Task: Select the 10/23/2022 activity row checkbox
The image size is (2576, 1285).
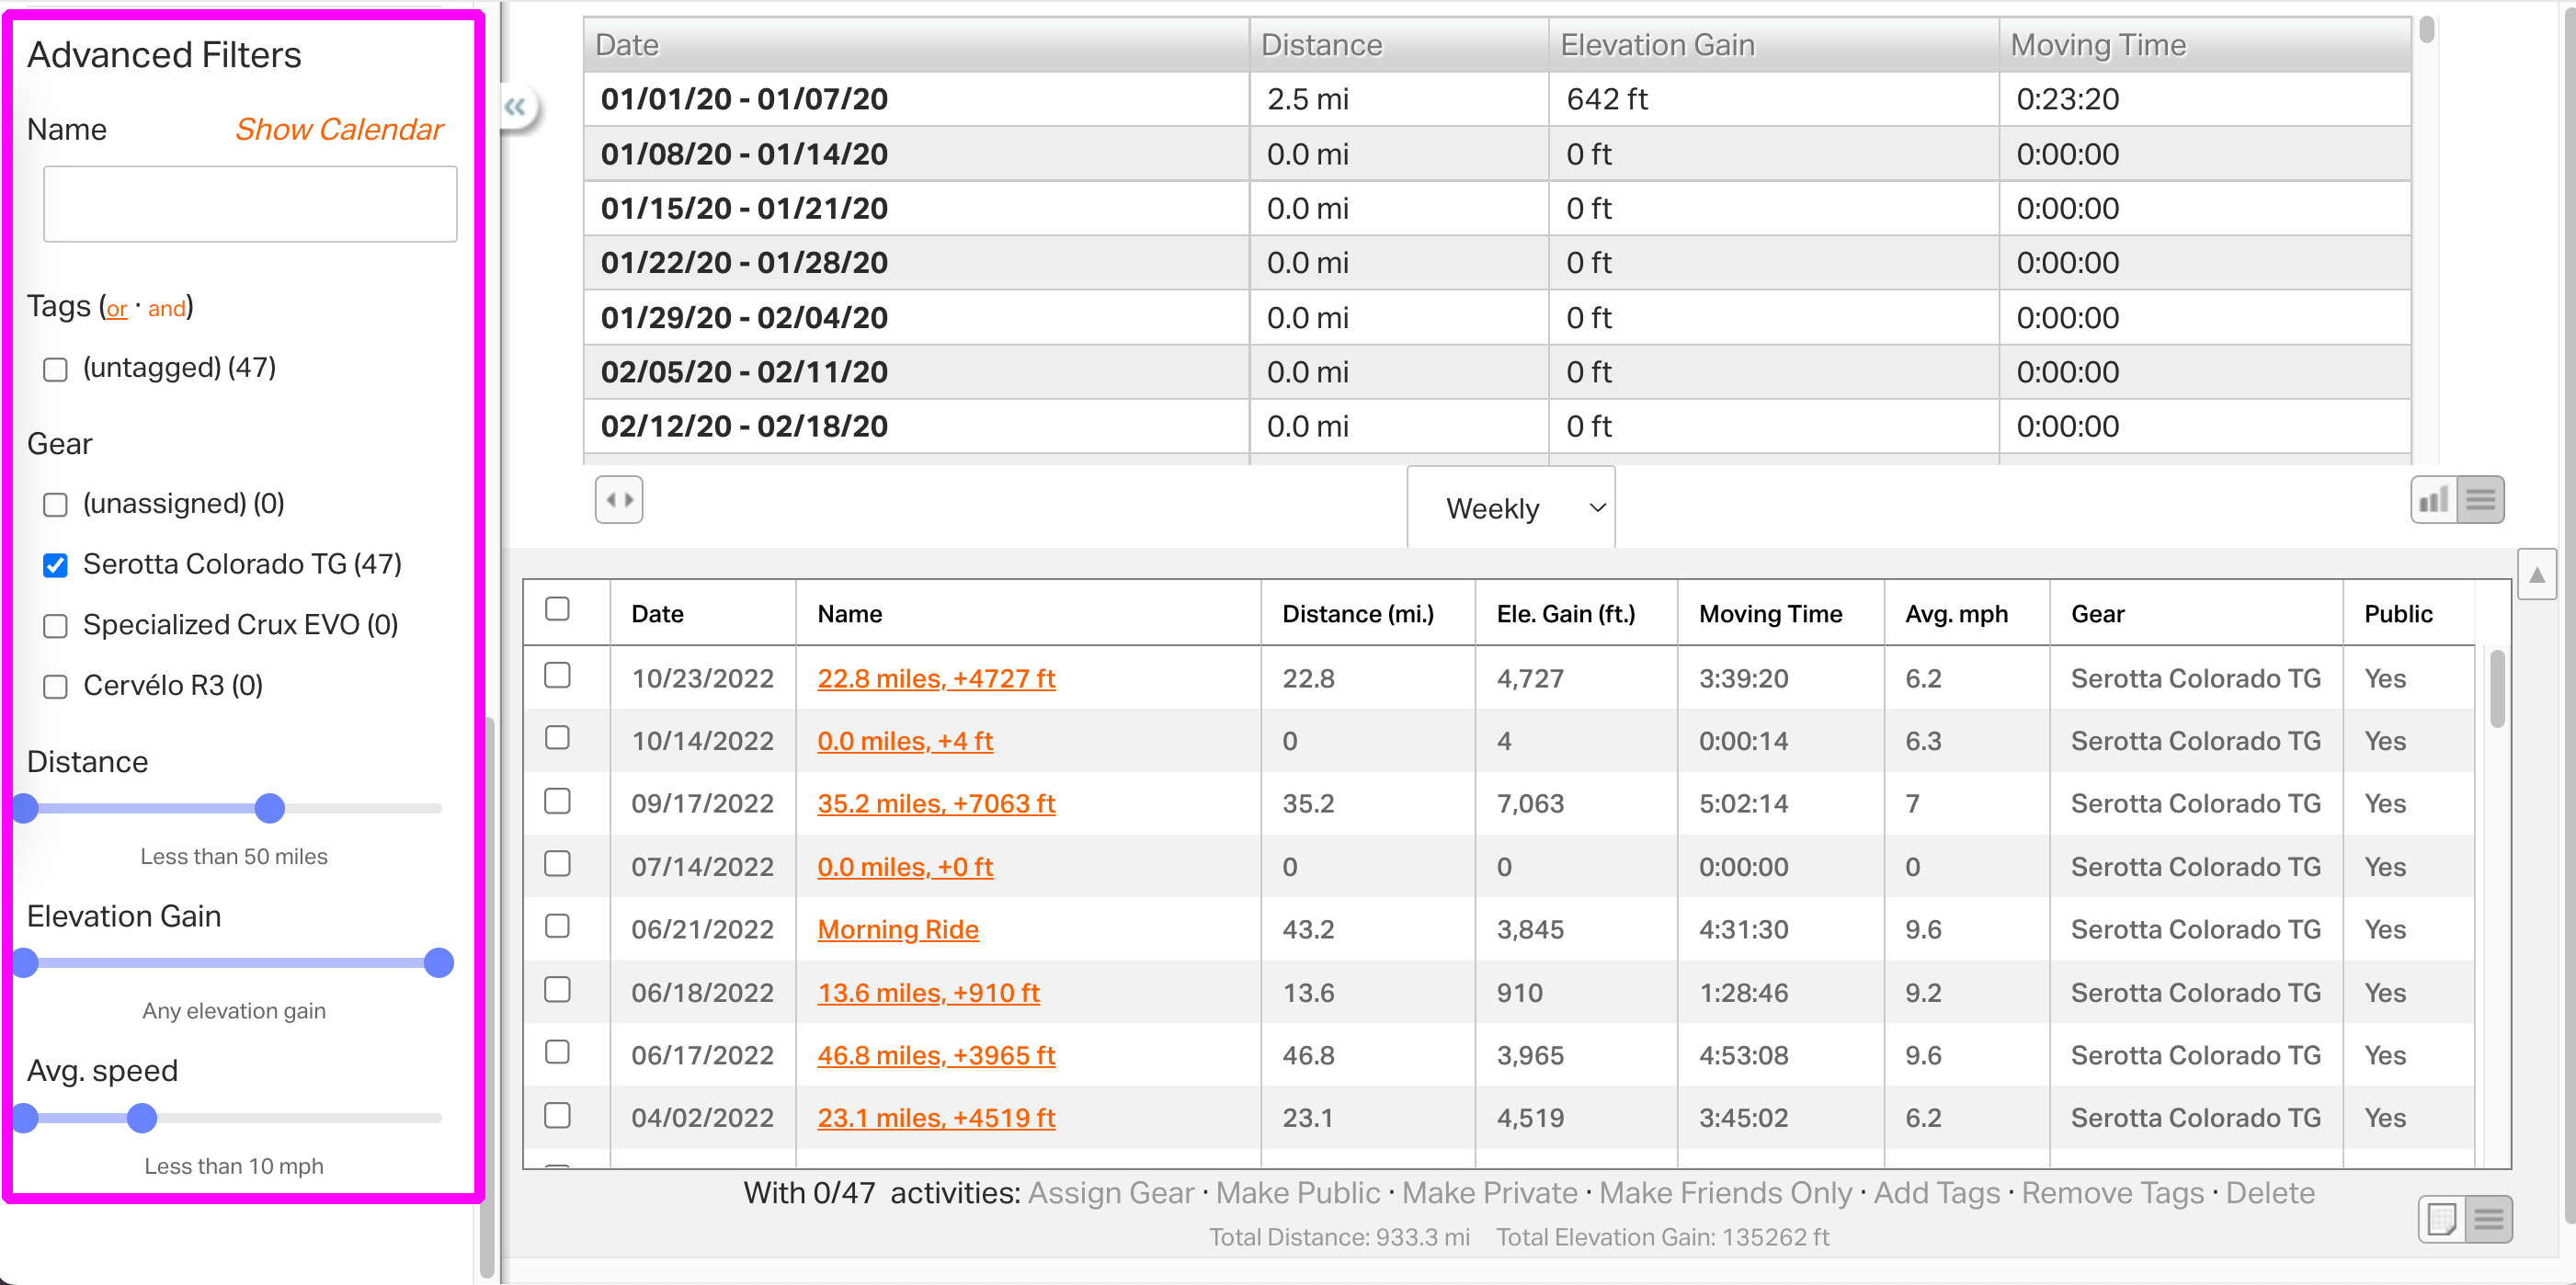Action: (557, 676)
